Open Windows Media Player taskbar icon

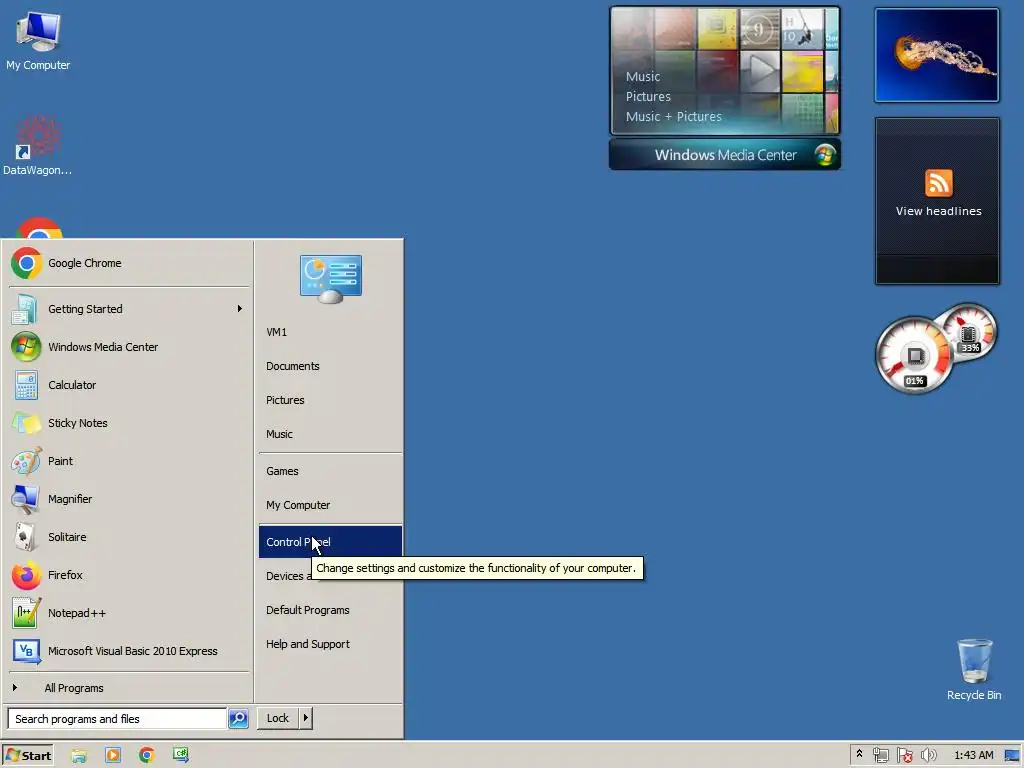pos(113,756)
